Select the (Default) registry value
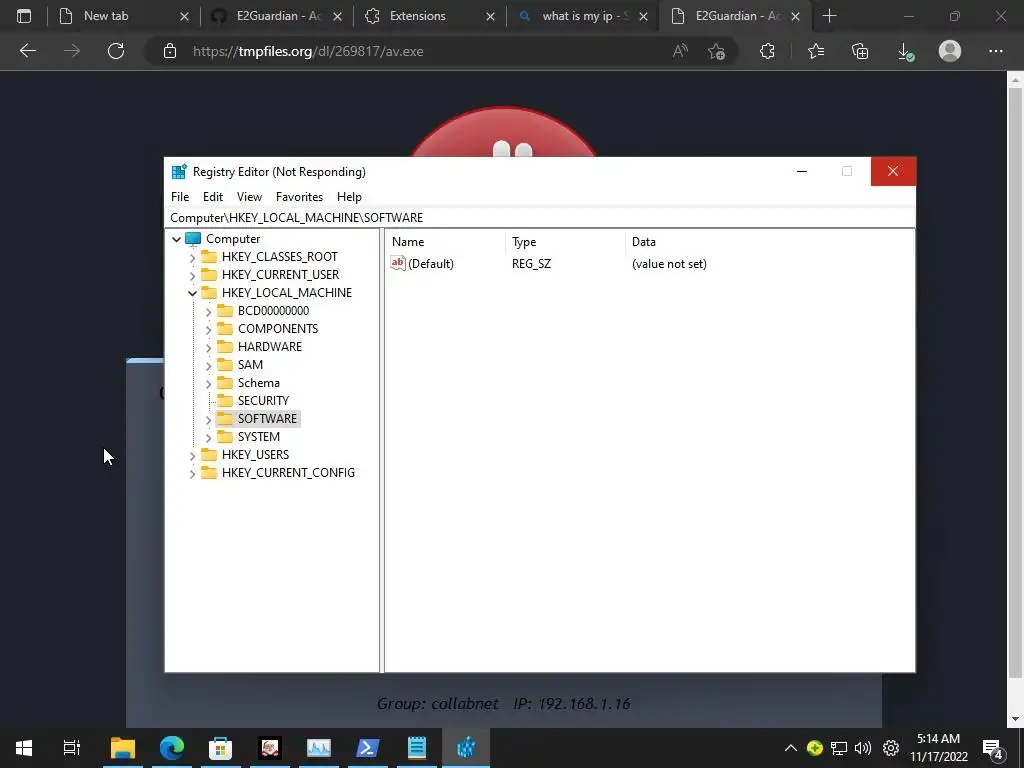Image resolution: width=1024 pixels, height=768 pixels. click(430, 264)
